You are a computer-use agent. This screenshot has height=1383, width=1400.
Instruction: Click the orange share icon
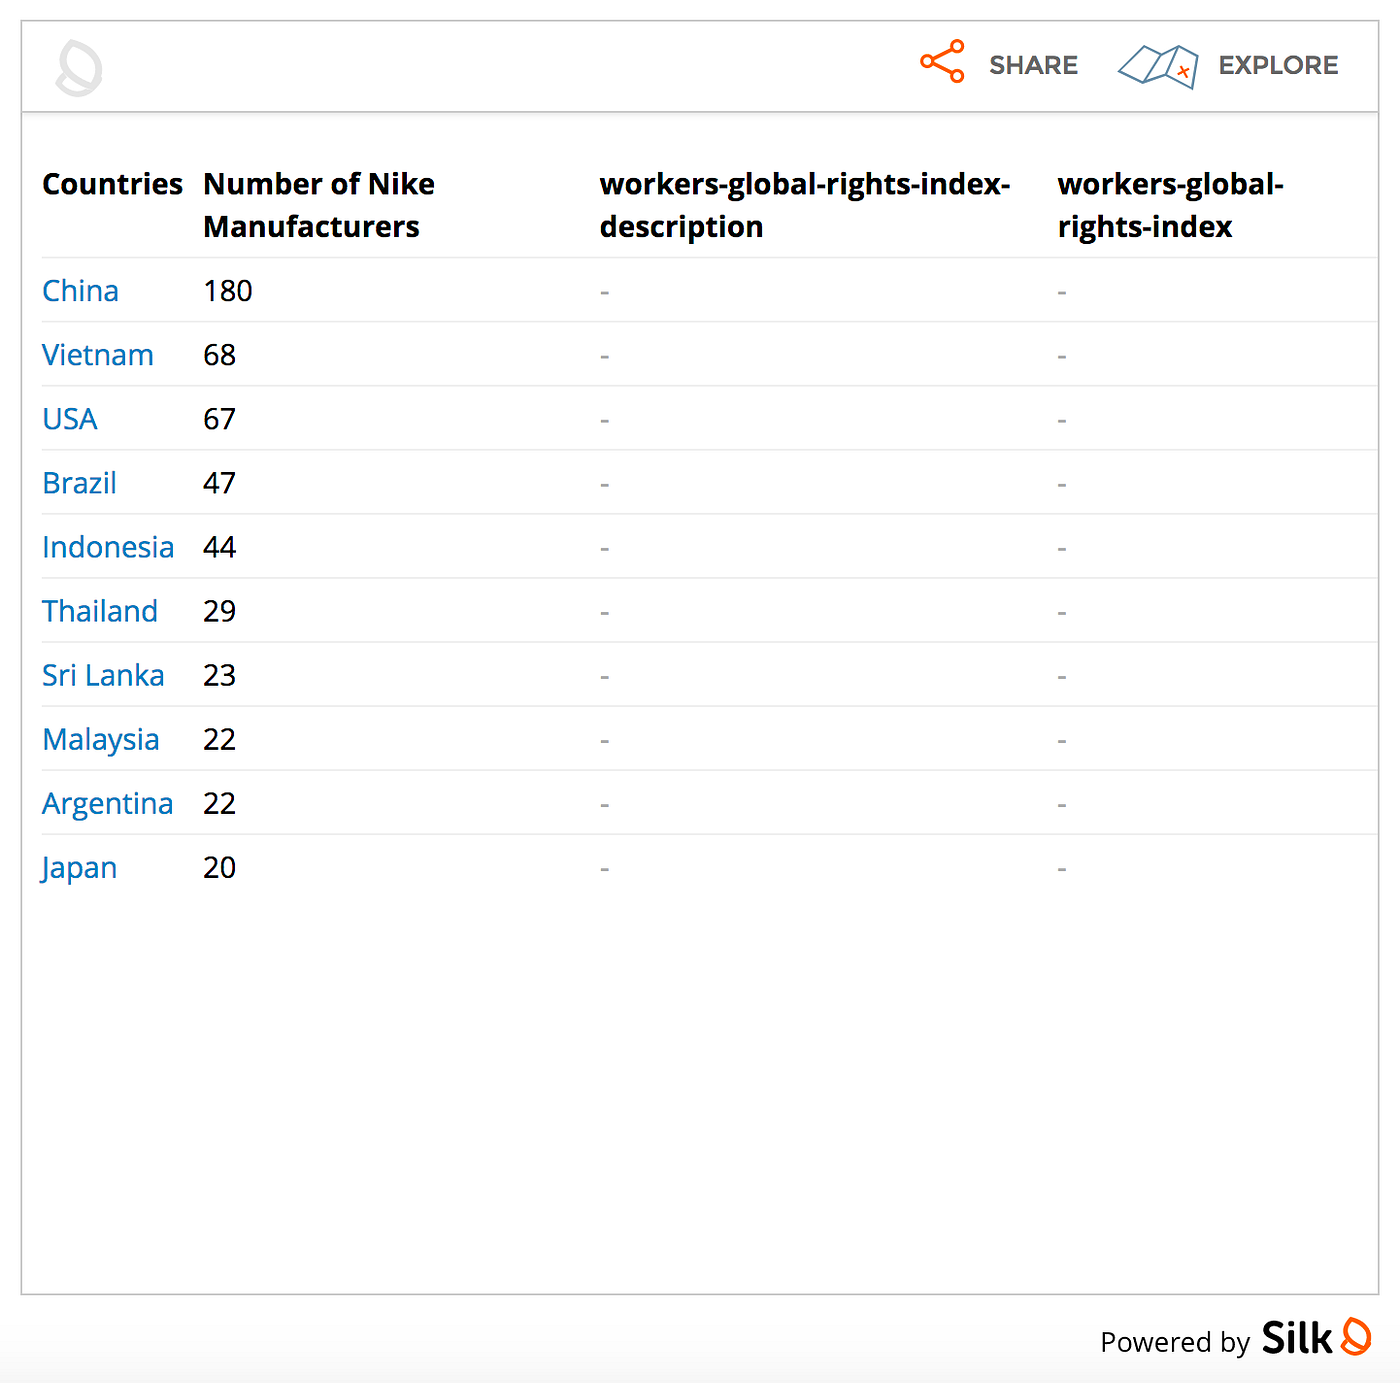pyautogui.click(x=942, y=62)
